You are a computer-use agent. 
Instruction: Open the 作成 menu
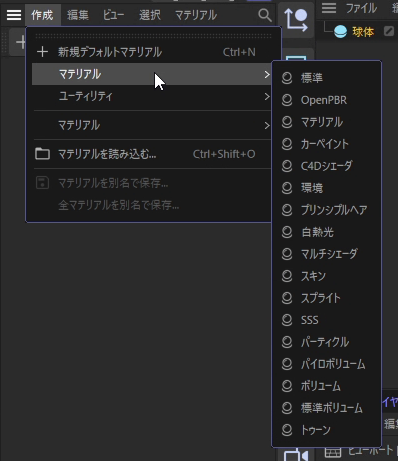(42, 15)
